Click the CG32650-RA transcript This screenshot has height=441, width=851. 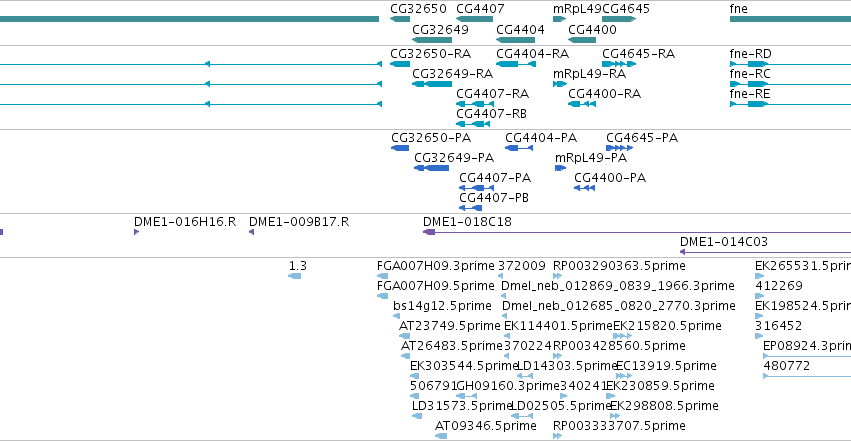tap(400, 64)
